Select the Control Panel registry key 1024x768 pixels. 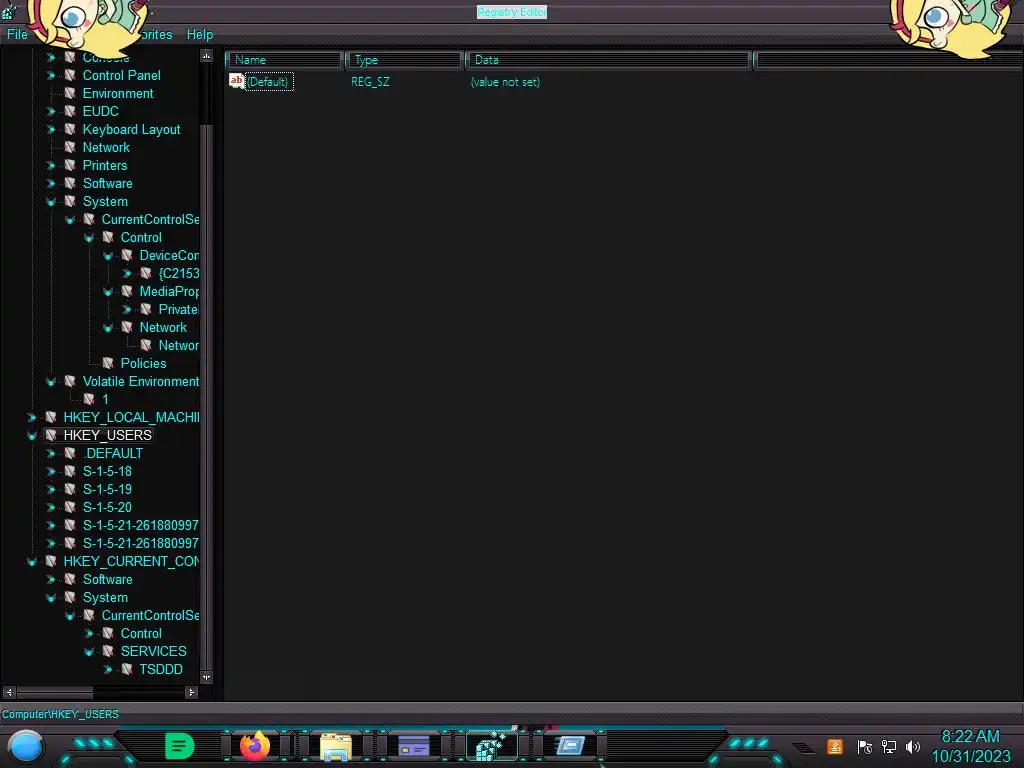(x=121, y=75)
